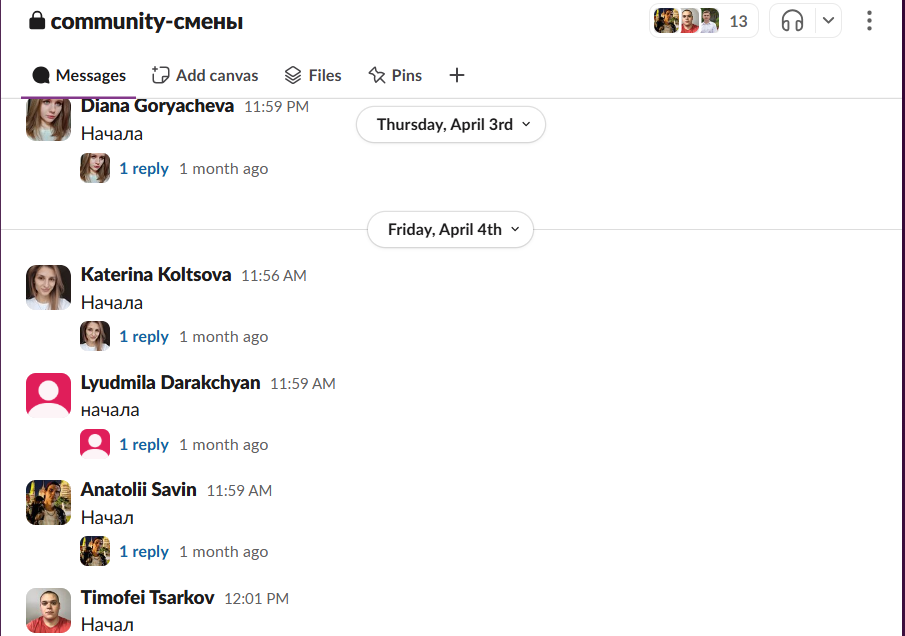
Task: Expand the Thursday, April 3rd date dropdown
Action: [x=451, y=125]
